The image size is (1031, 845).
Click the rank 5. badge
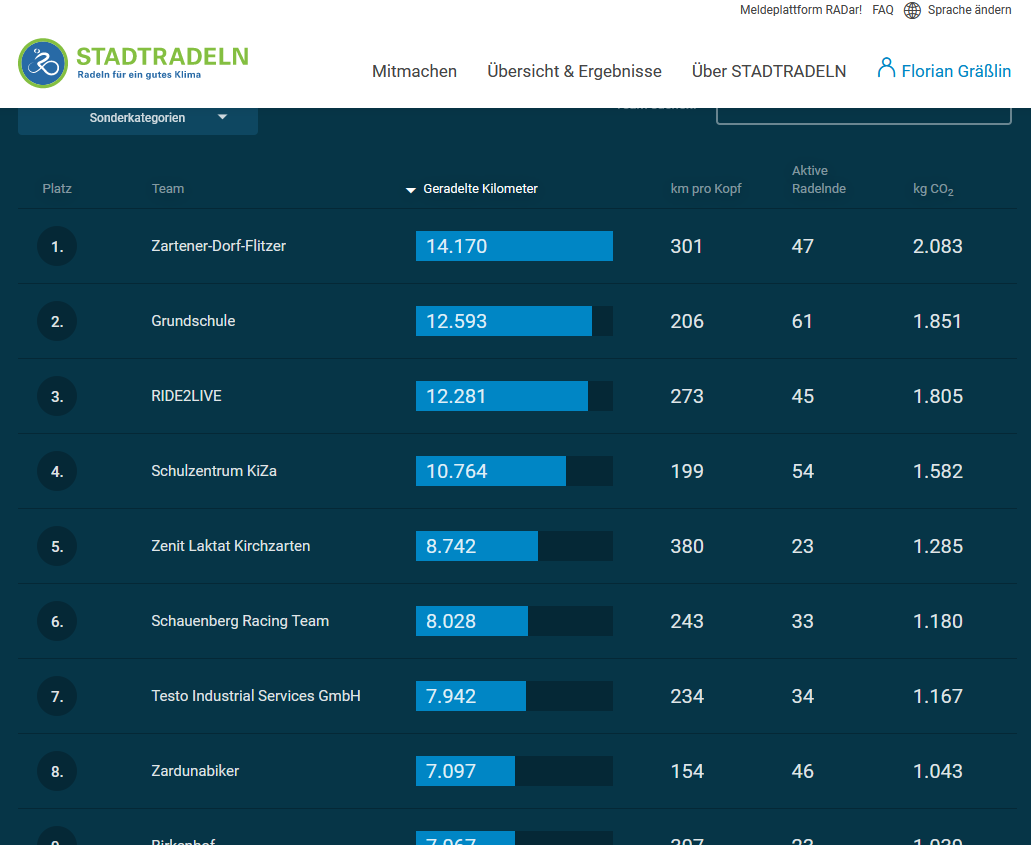click(x=57, y=546)
